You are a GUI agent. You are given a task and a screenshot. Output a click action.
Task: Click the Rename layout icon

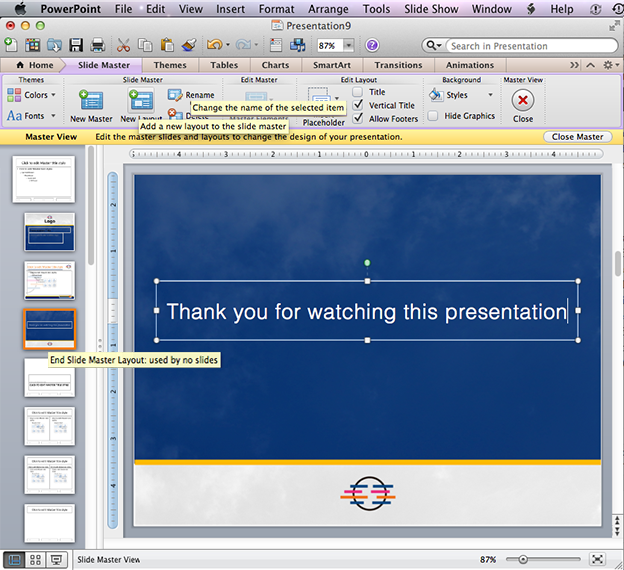coord(175,95)
